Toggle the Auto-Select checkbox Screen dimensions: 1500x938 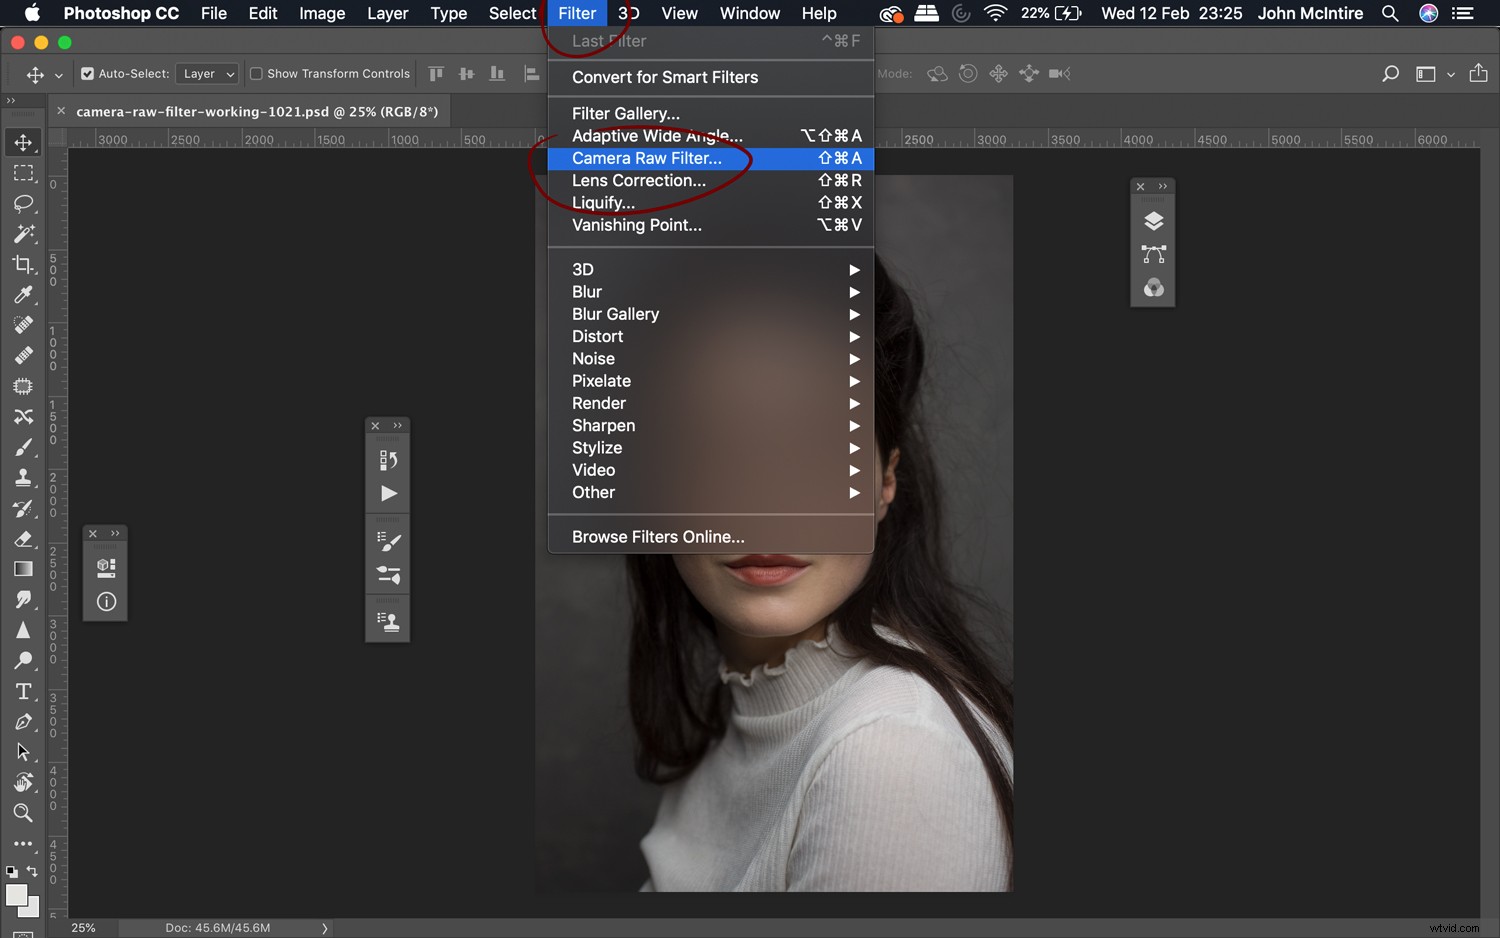coord(88,73)
